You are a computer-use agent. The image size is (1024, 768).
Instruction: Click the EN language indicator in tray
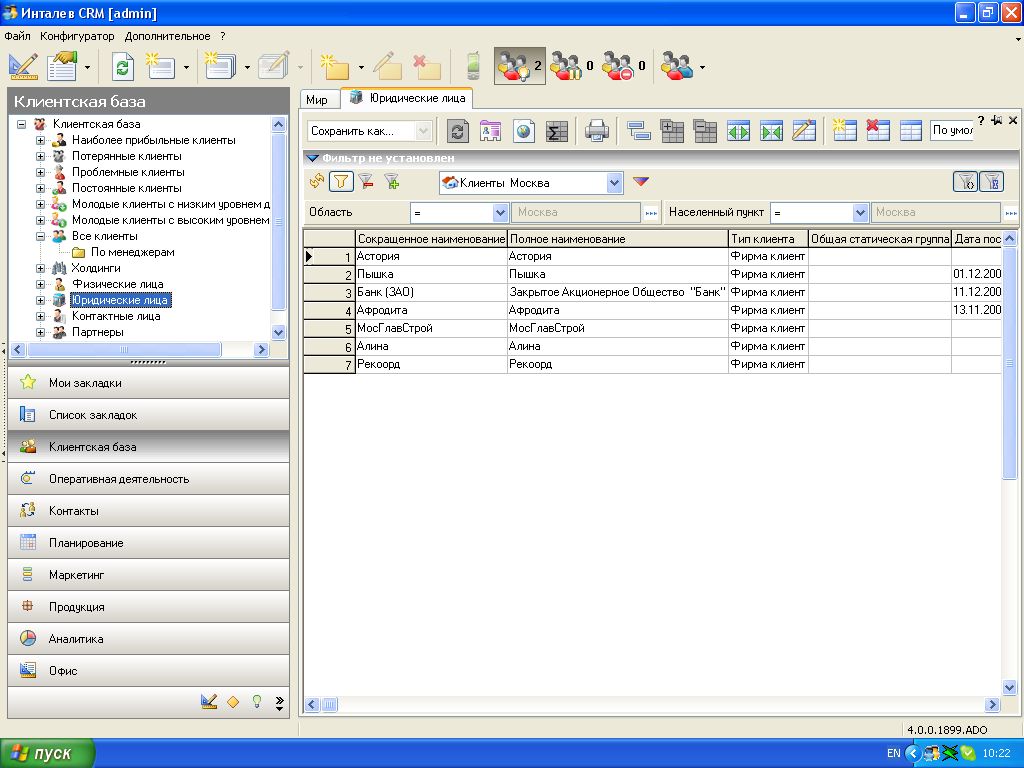893,753
